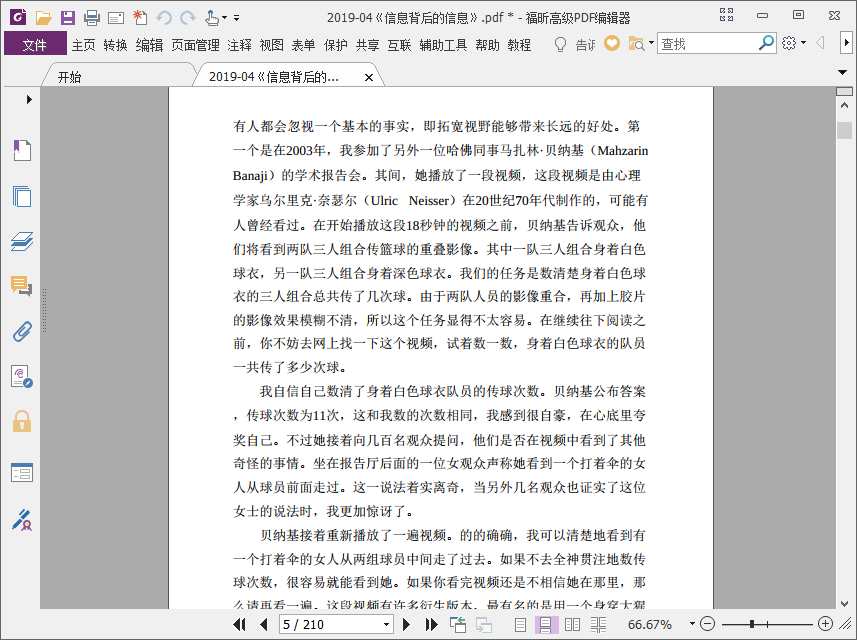Go to previous search result arrow
Viewport: 857px width, 640px height.
[820, 43]
